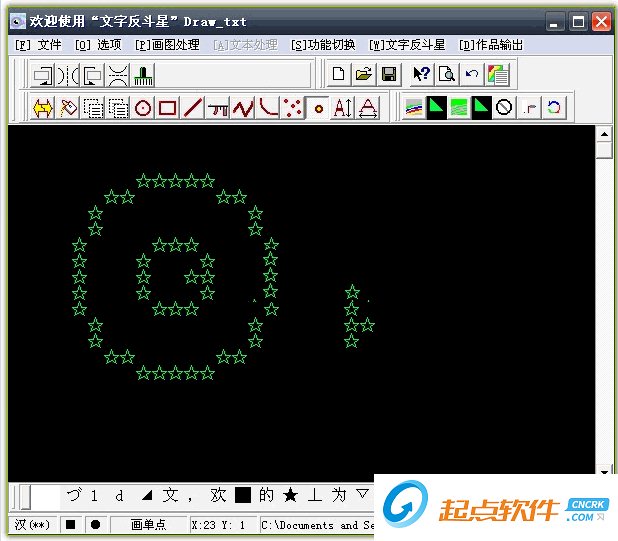Undo the last action
618x541 pixels.
click(472, 74)
